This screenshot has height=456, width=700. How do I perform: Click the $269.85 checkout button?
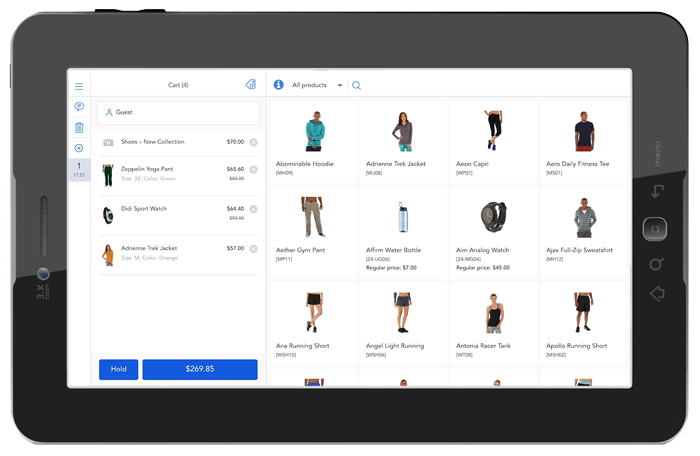[x=200, y=369]
